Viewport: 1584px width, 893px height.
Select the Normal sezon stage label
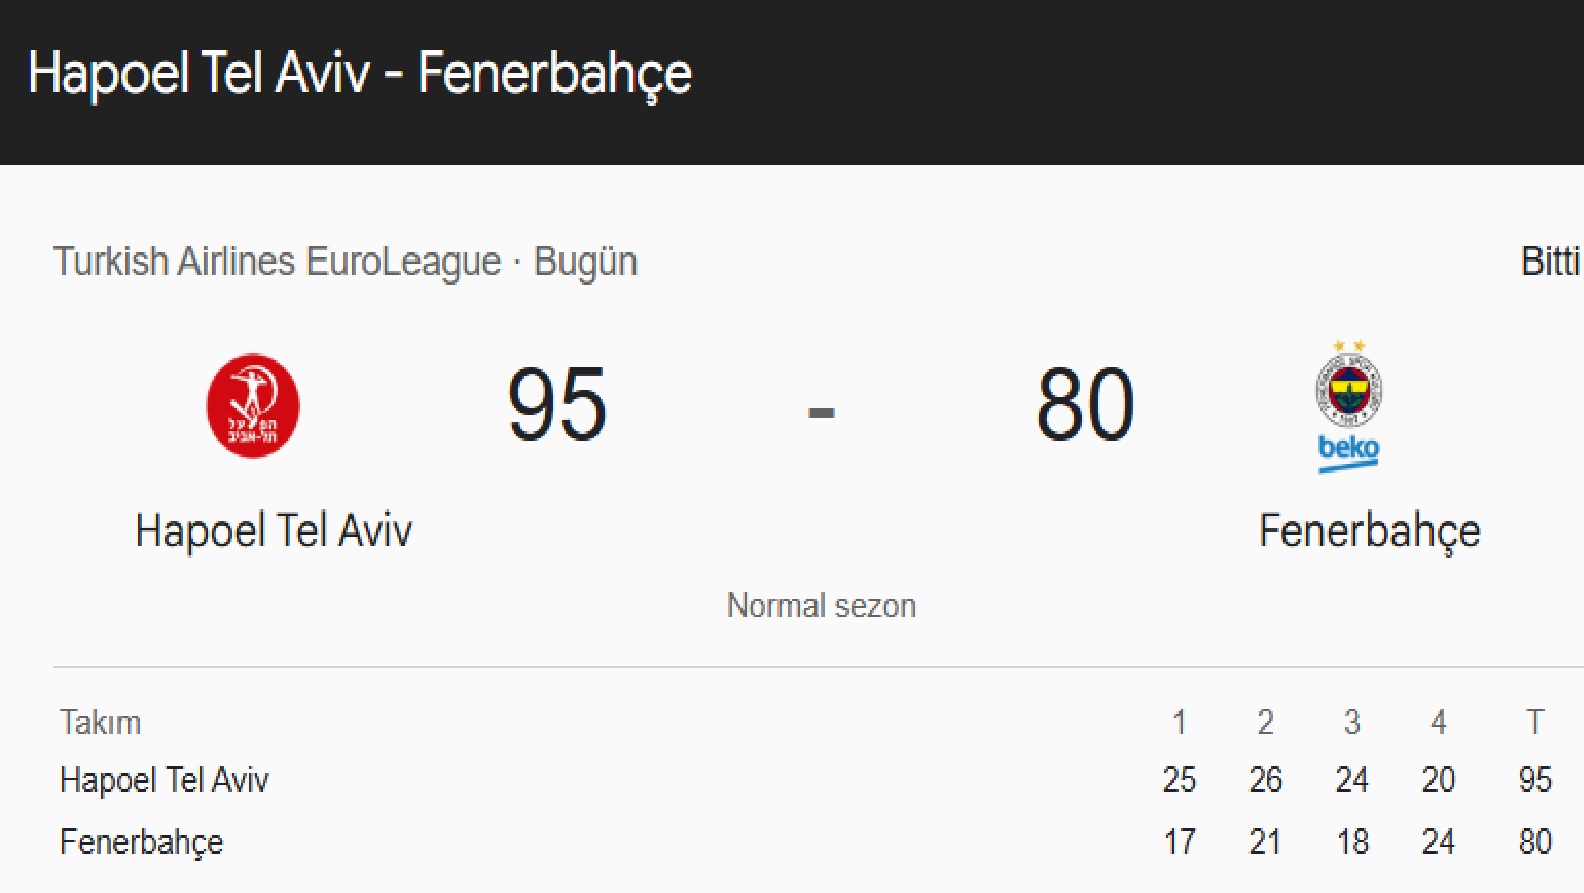[x=821, y=604]
